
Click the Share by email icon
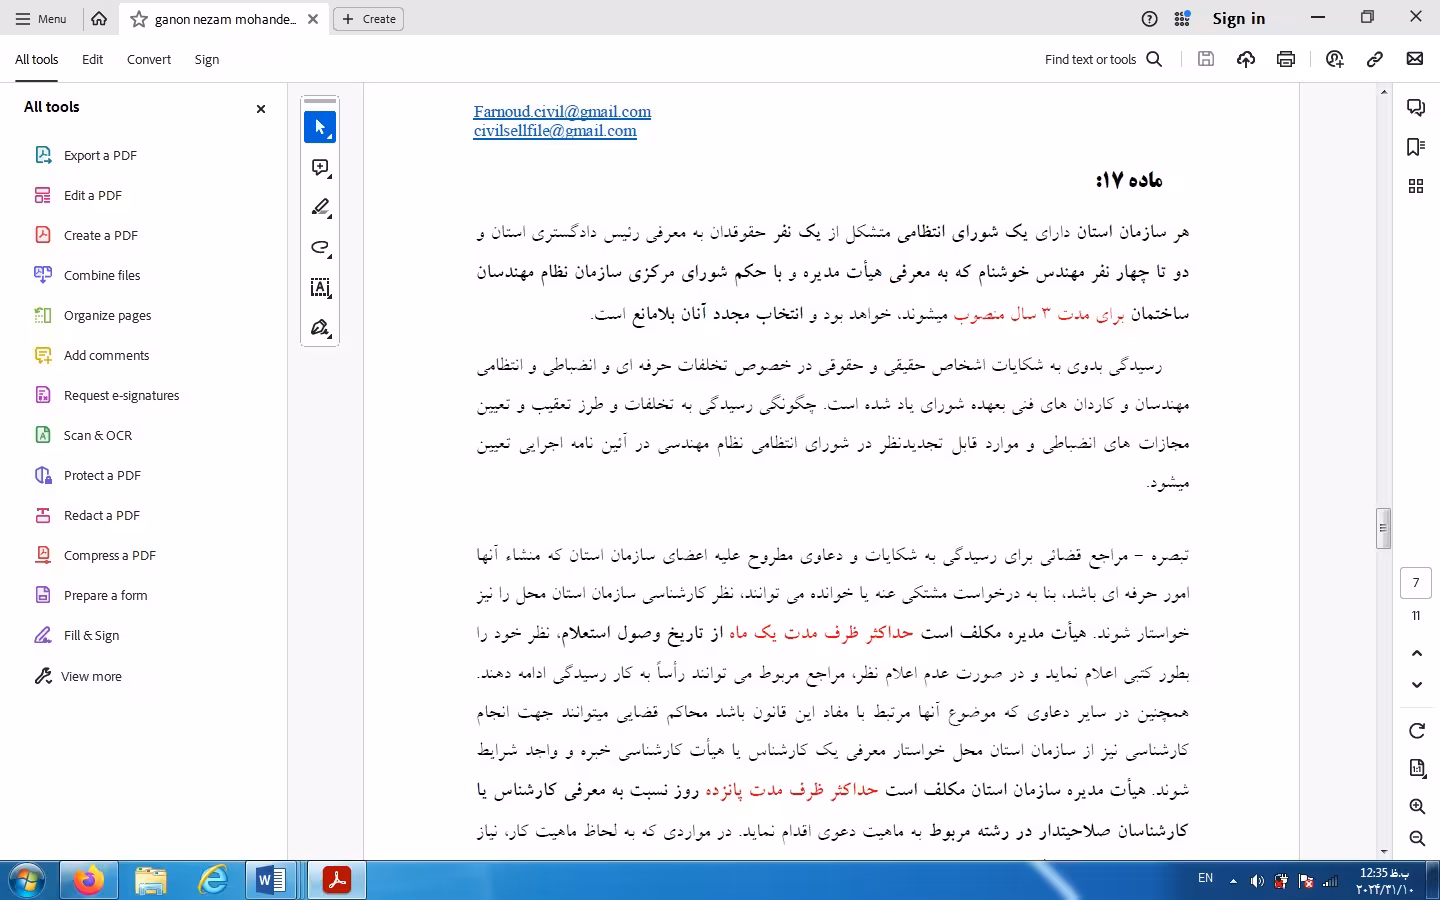pyautogui.click(x=1416, y=59)
